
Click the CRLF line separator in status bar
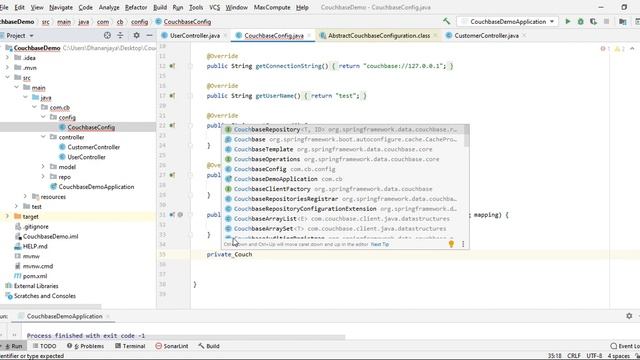pos(573,356)
